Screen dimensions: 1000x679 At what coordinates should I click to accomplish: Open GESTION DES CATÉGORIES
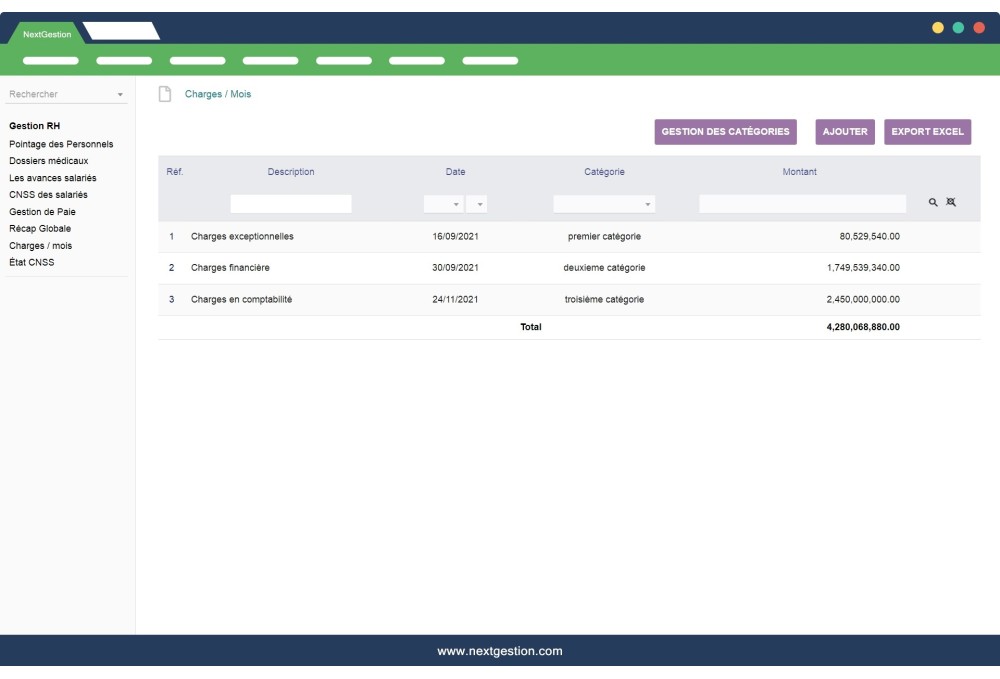724,131
